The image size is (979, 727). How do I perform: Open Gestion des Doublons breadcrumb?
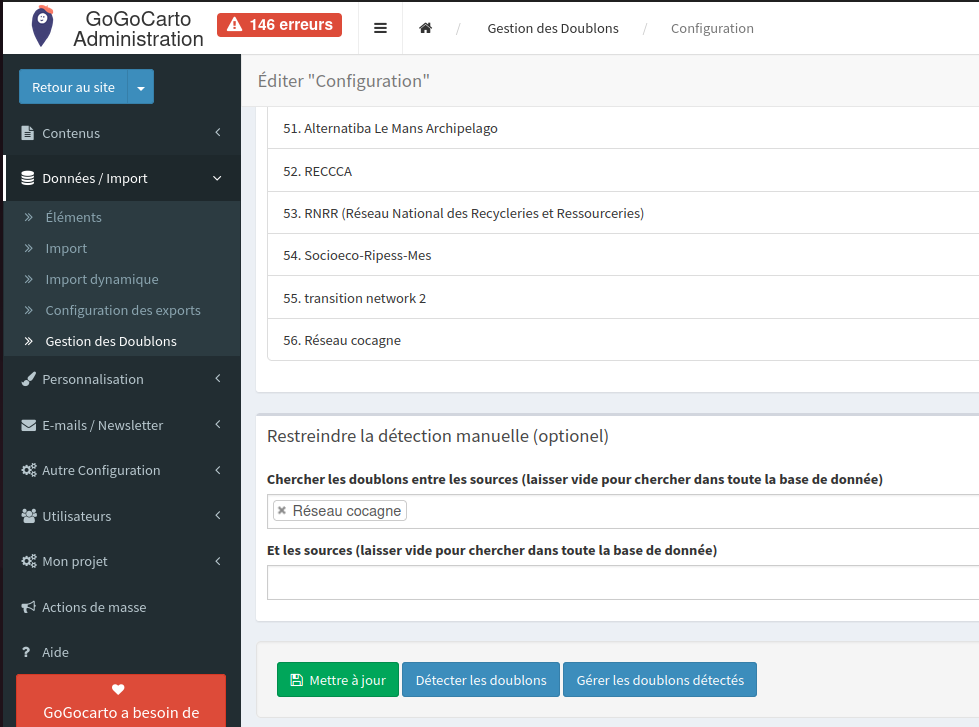pyautogui.click(x=553, y=28)
